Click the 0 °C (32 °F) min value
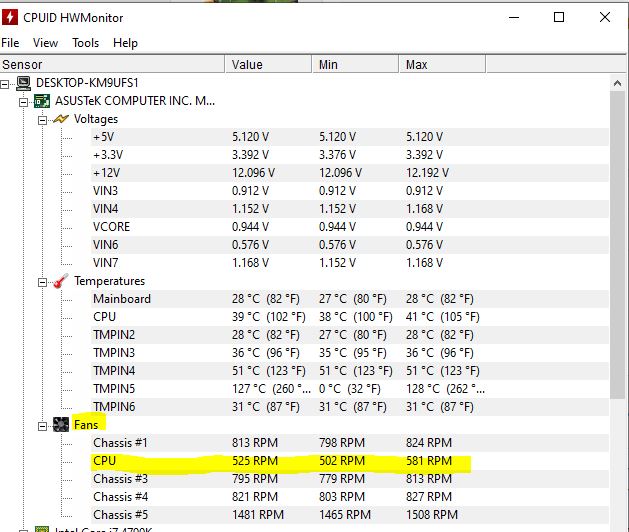The image size is (629, 532). click(x=349, y=389)
